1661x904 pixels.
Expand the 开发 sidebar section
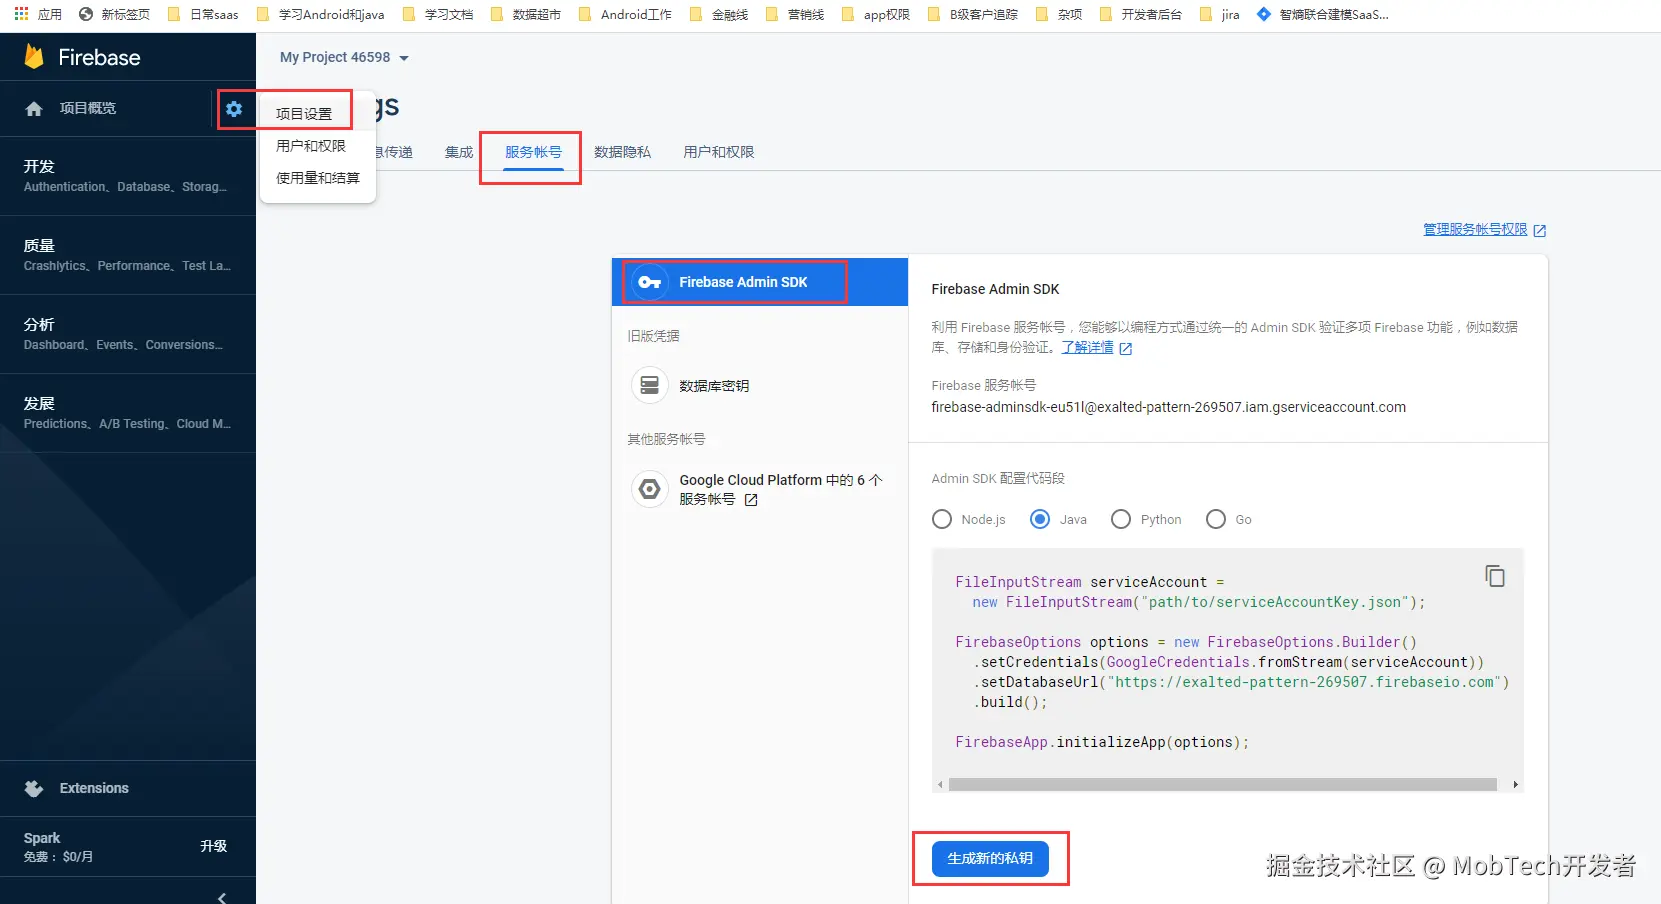point(128,176)
